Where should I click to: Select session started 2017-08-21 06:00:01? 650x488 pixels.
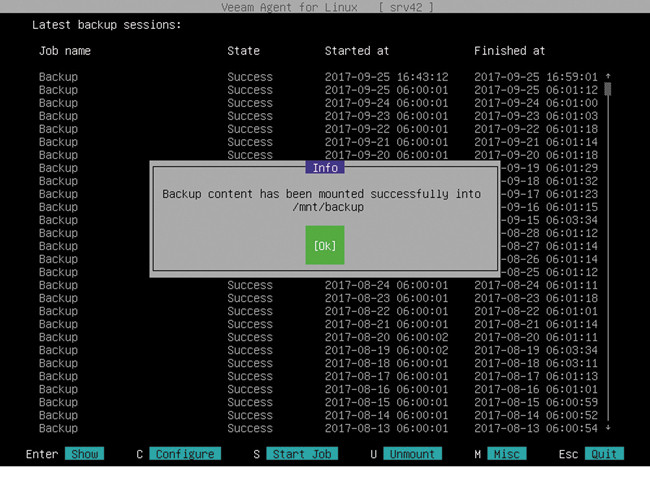(318, 324)
